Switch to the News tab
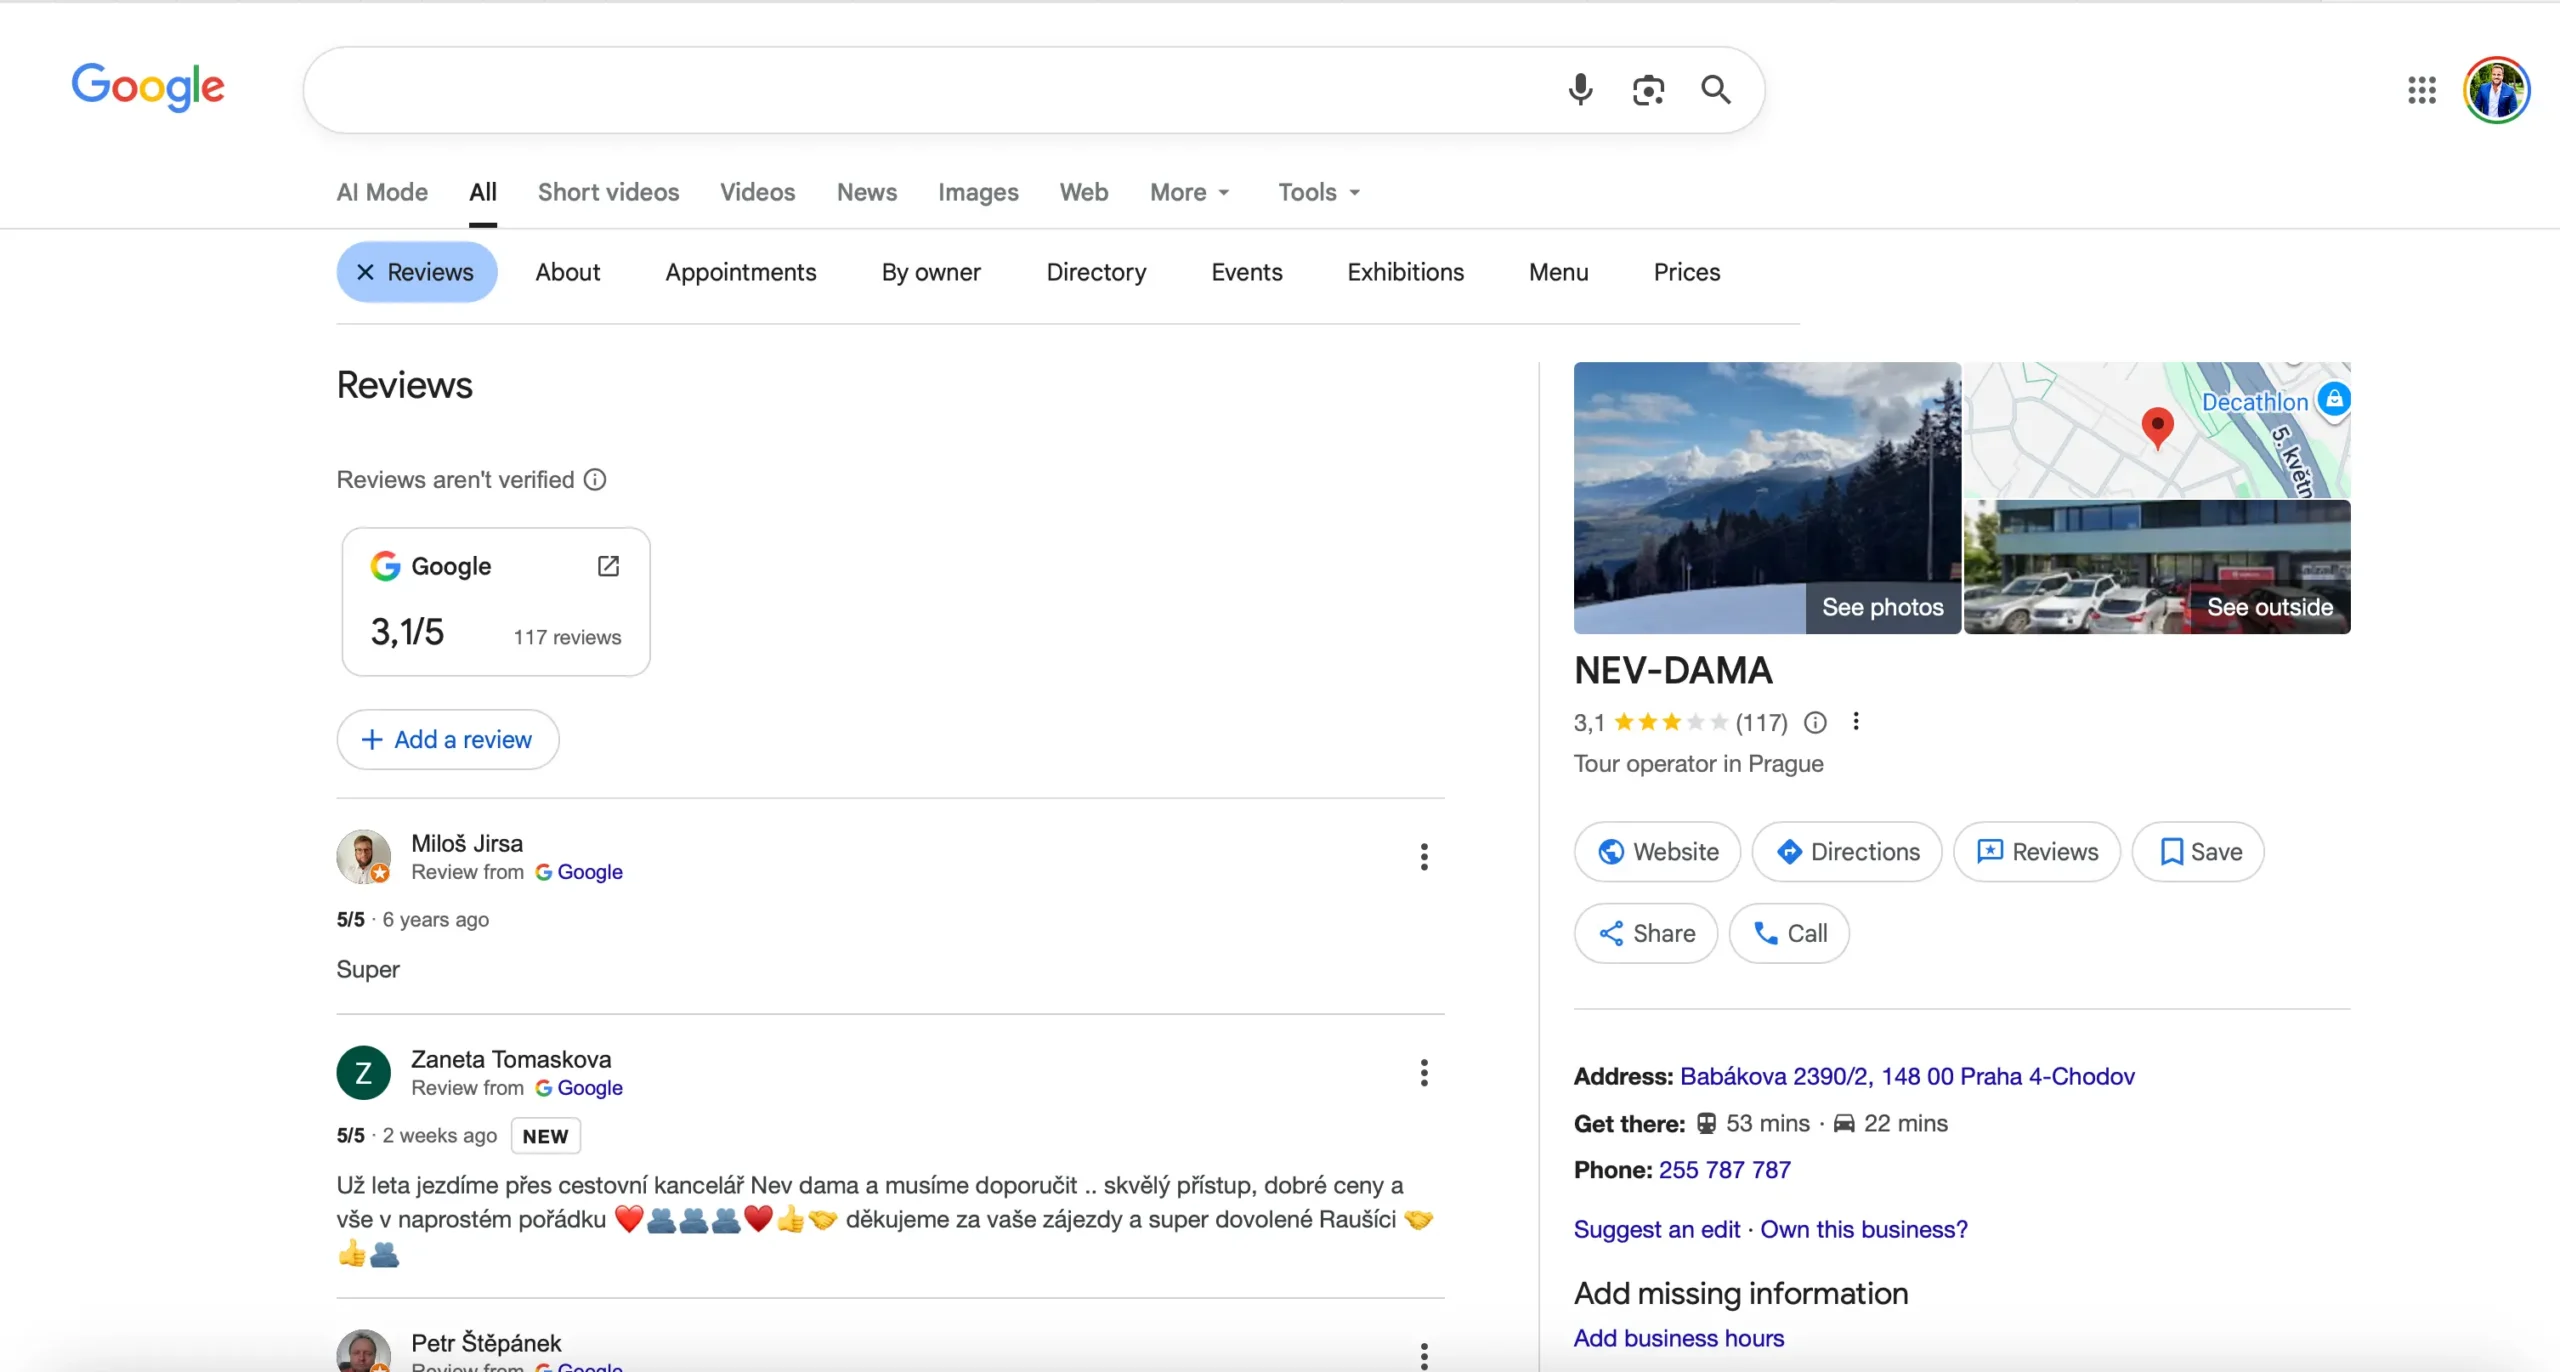 point(866,192)
